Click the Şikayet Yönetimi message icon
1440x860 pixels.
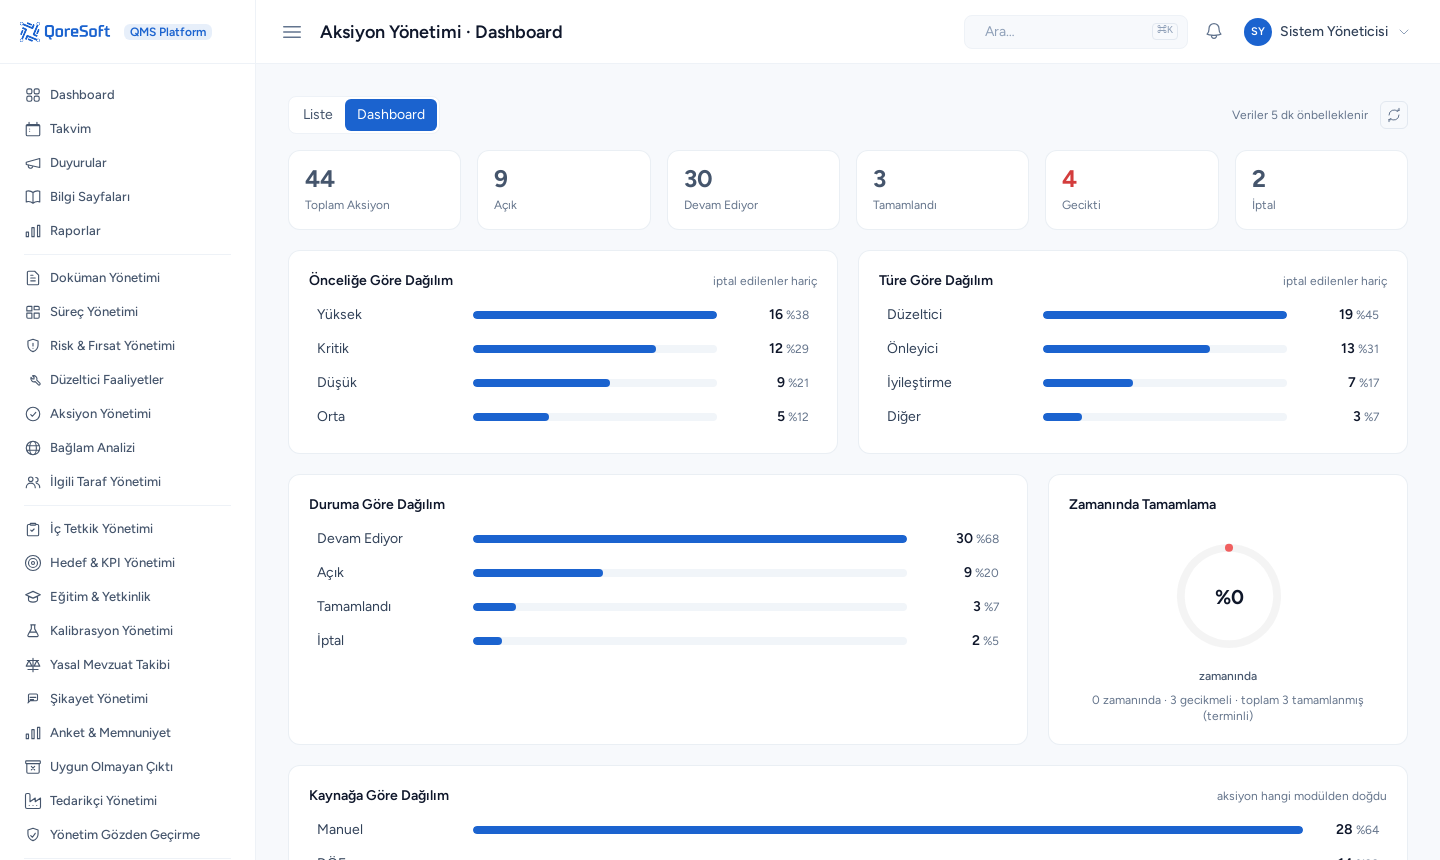(x=33, y=699)
